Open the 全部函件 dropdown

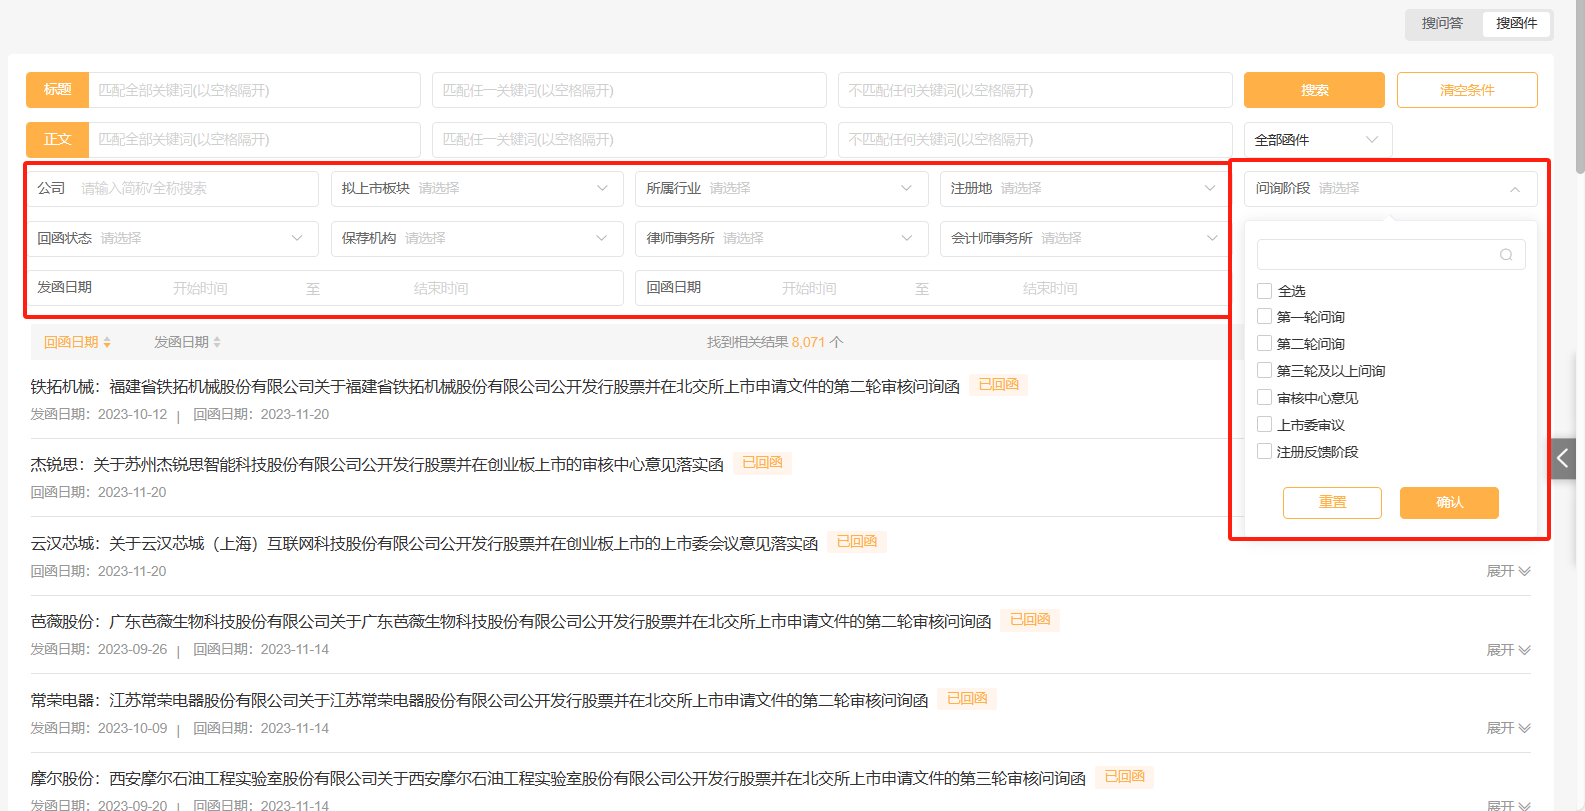coord(1318,140)
